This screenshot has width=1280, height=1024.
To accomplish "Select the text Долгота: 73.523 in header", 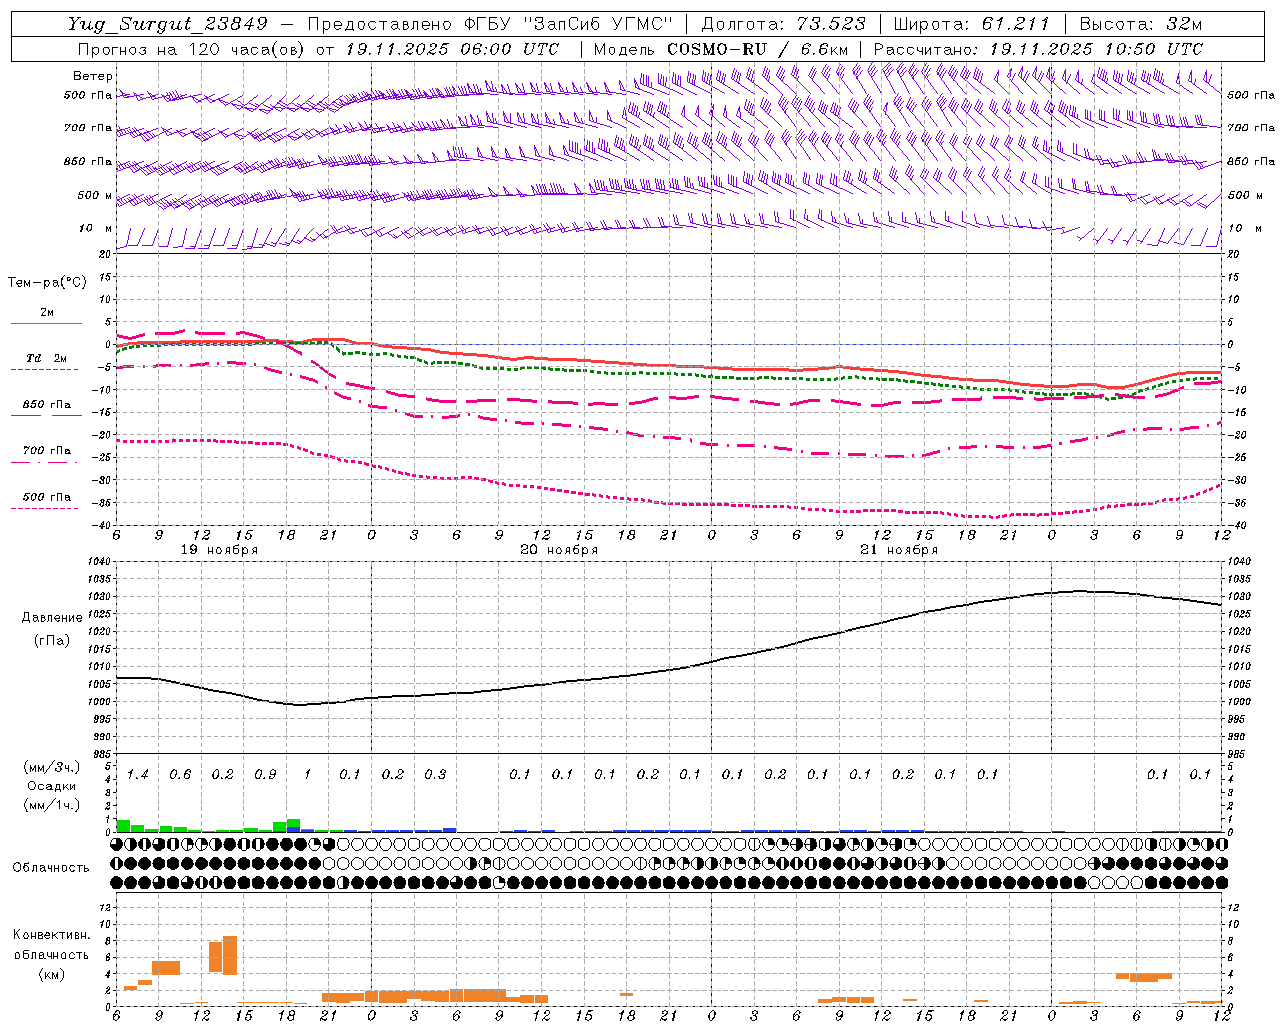I will click(x=783, y=24).
